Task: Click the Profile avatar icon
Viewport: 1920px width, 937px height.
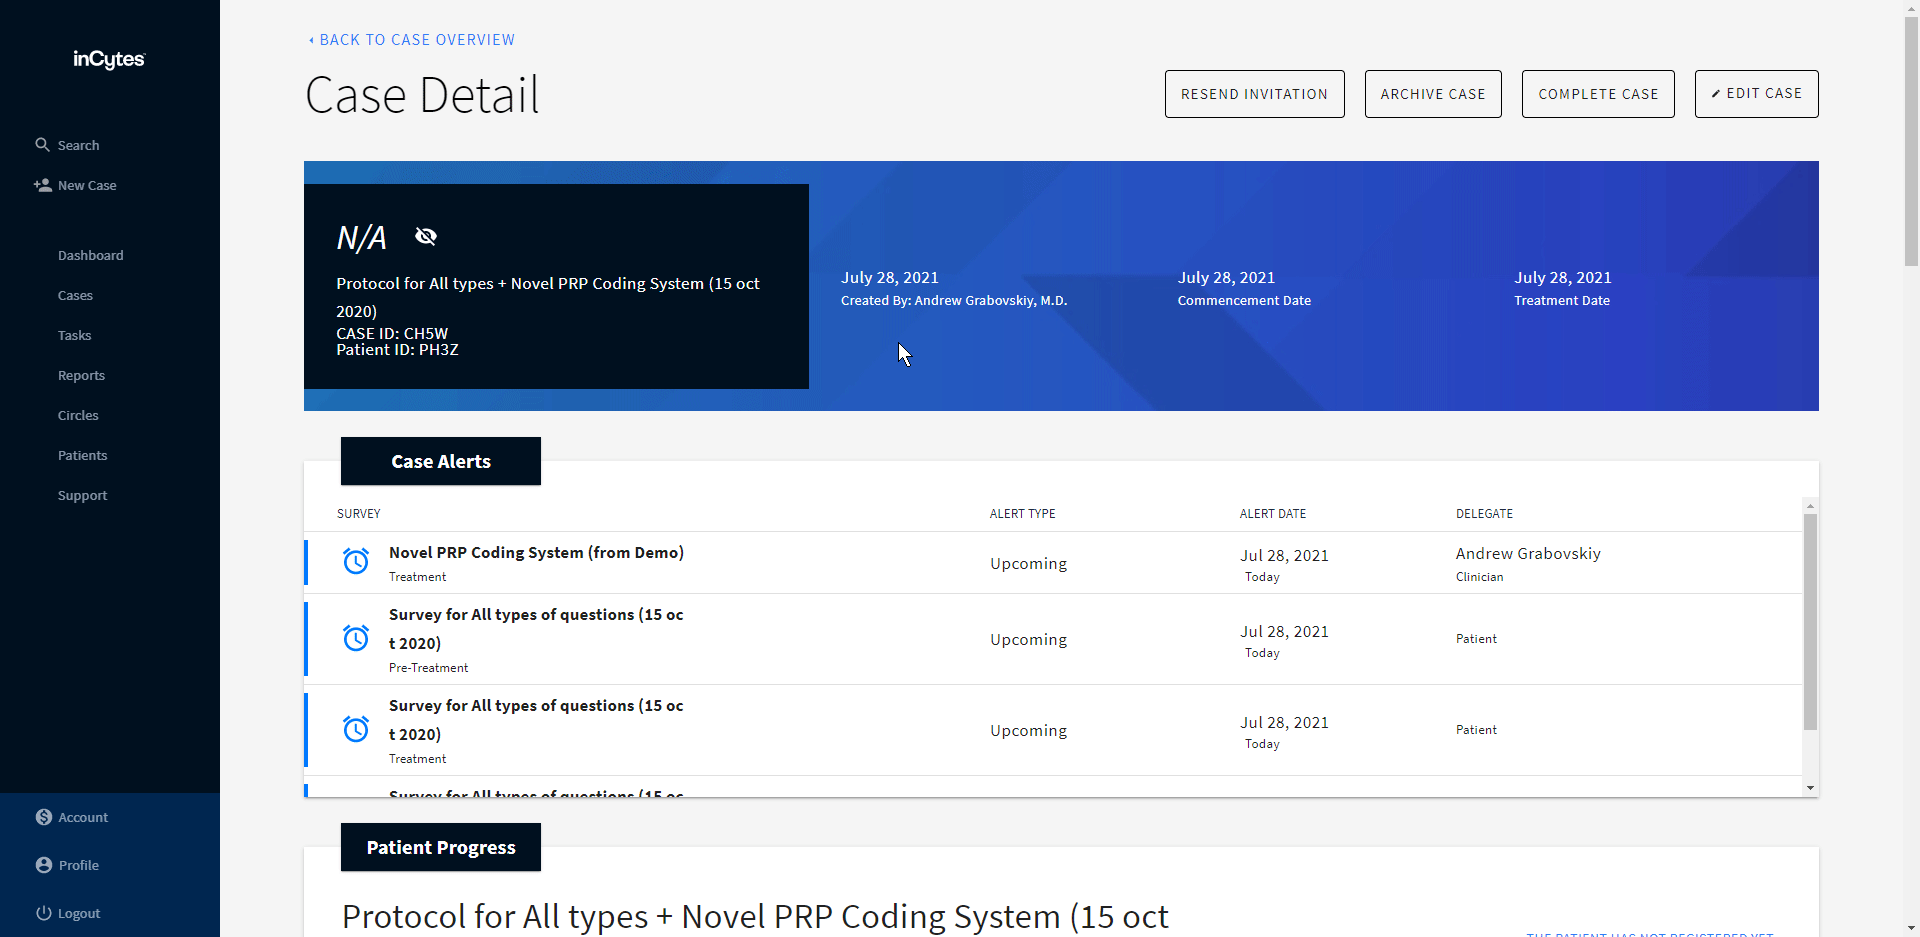Action: pyautogui.click(x=44, y=865)
